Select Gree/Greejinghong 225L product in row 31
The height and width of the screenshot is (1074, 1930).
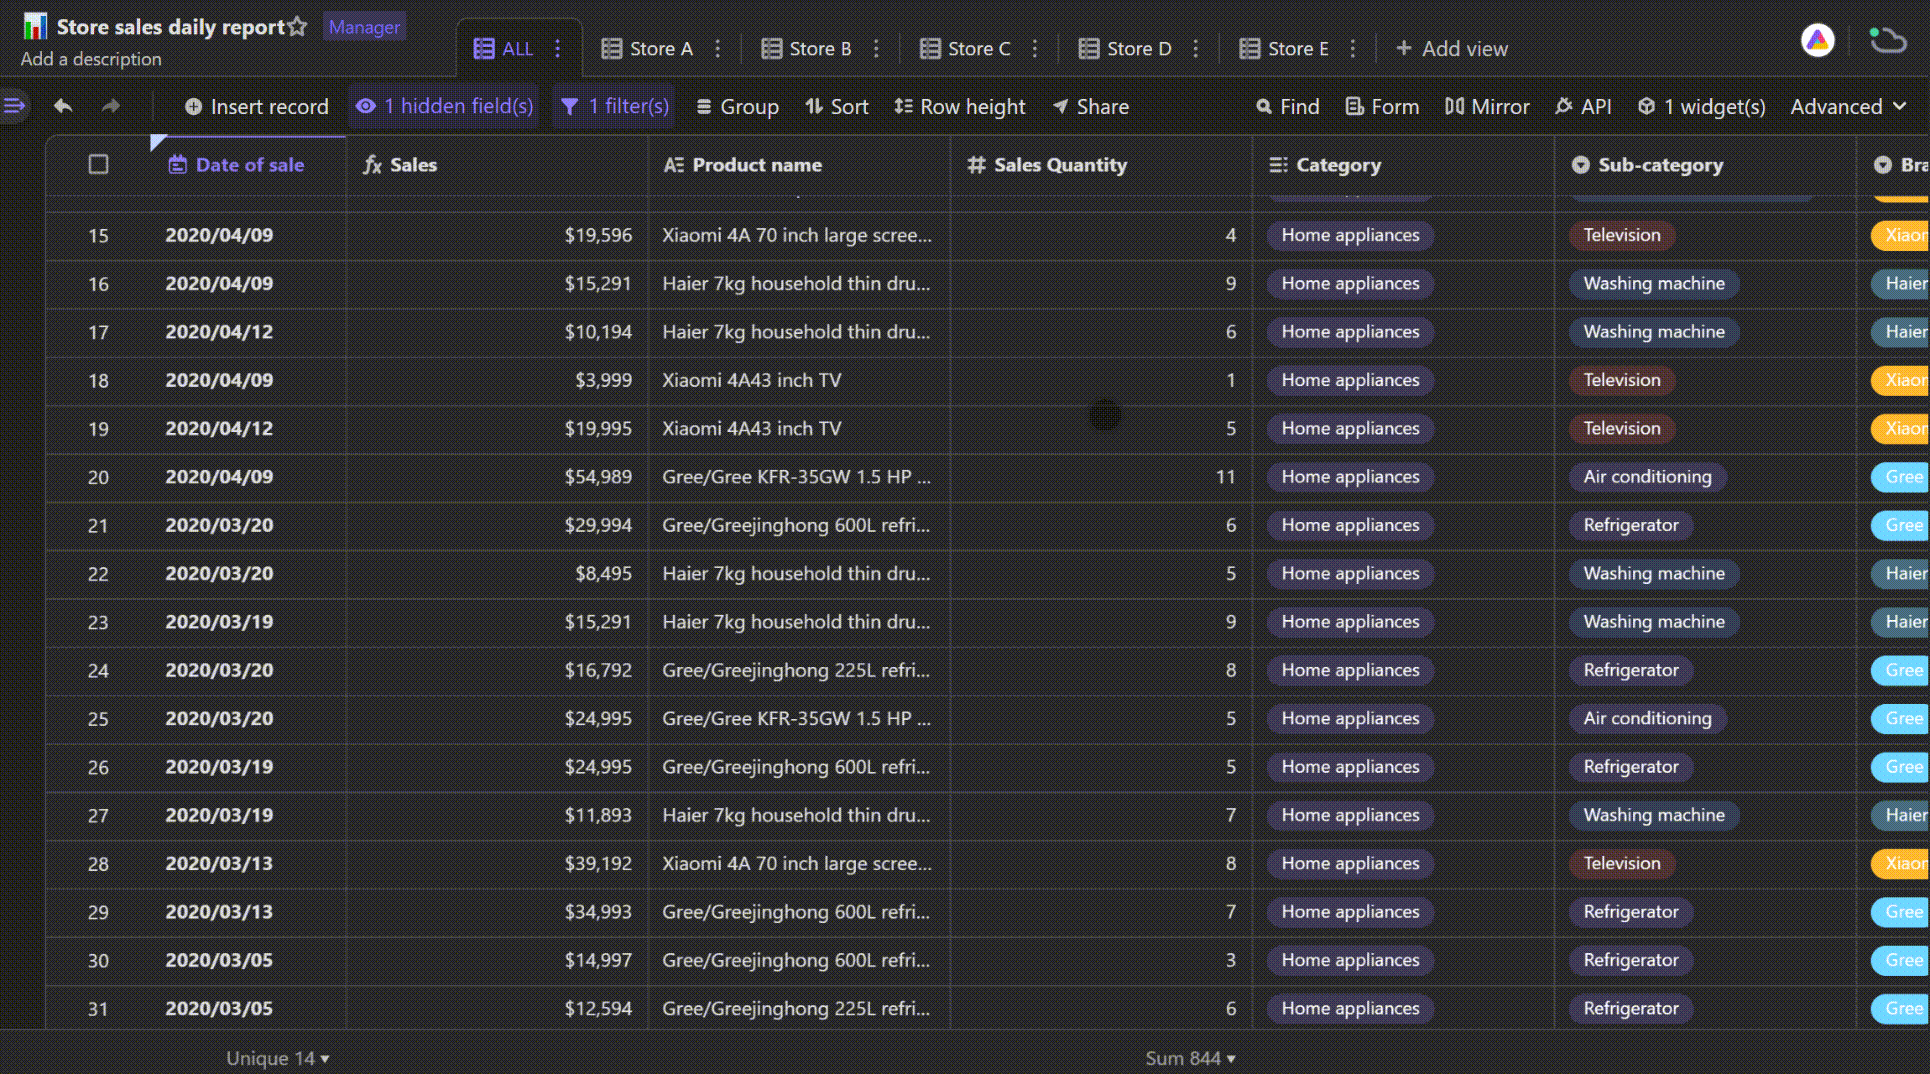799,1008
